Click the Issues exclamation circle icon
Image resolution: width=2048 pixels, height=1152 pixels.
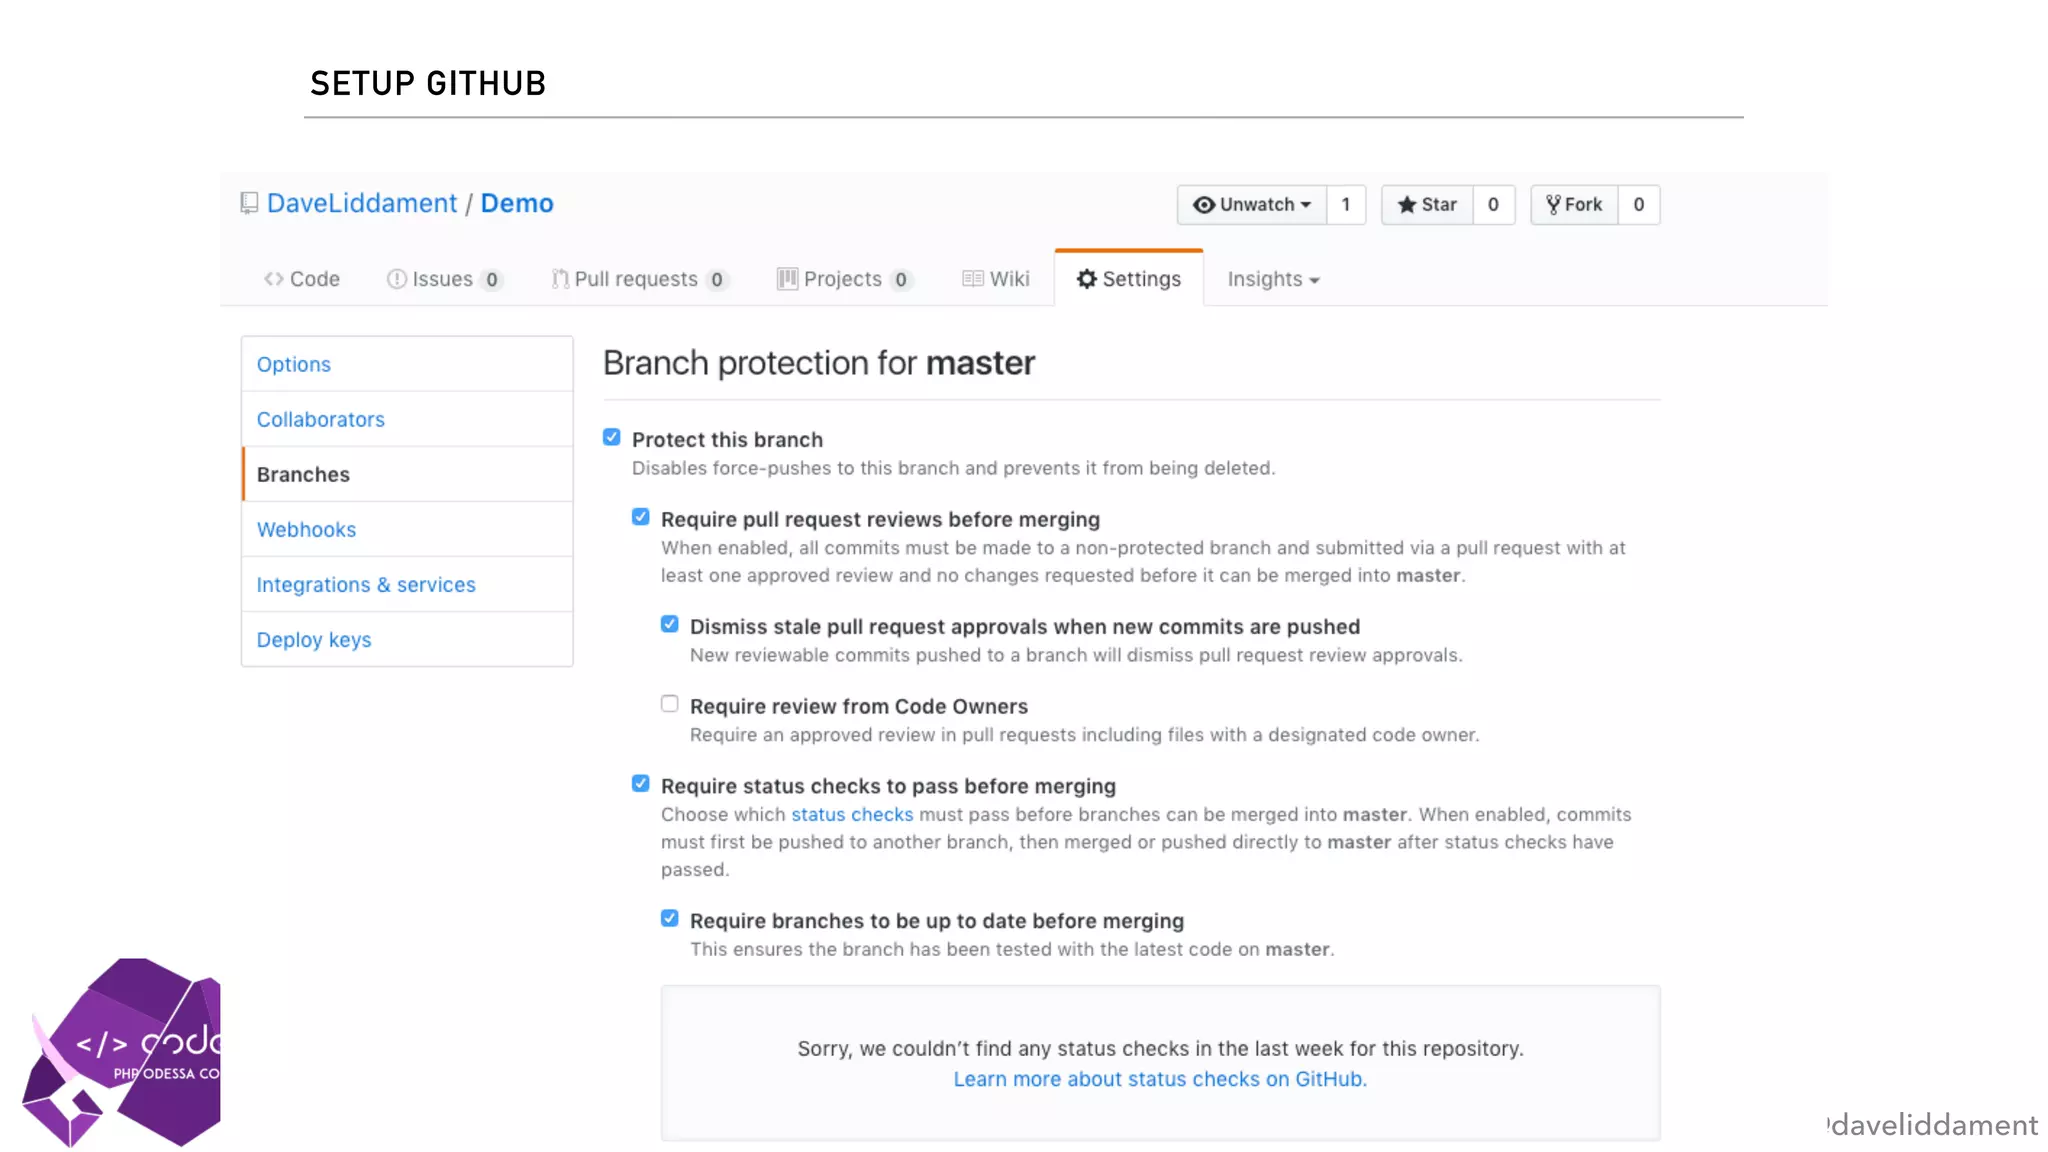pyautogui.click(x=397, y=279)
